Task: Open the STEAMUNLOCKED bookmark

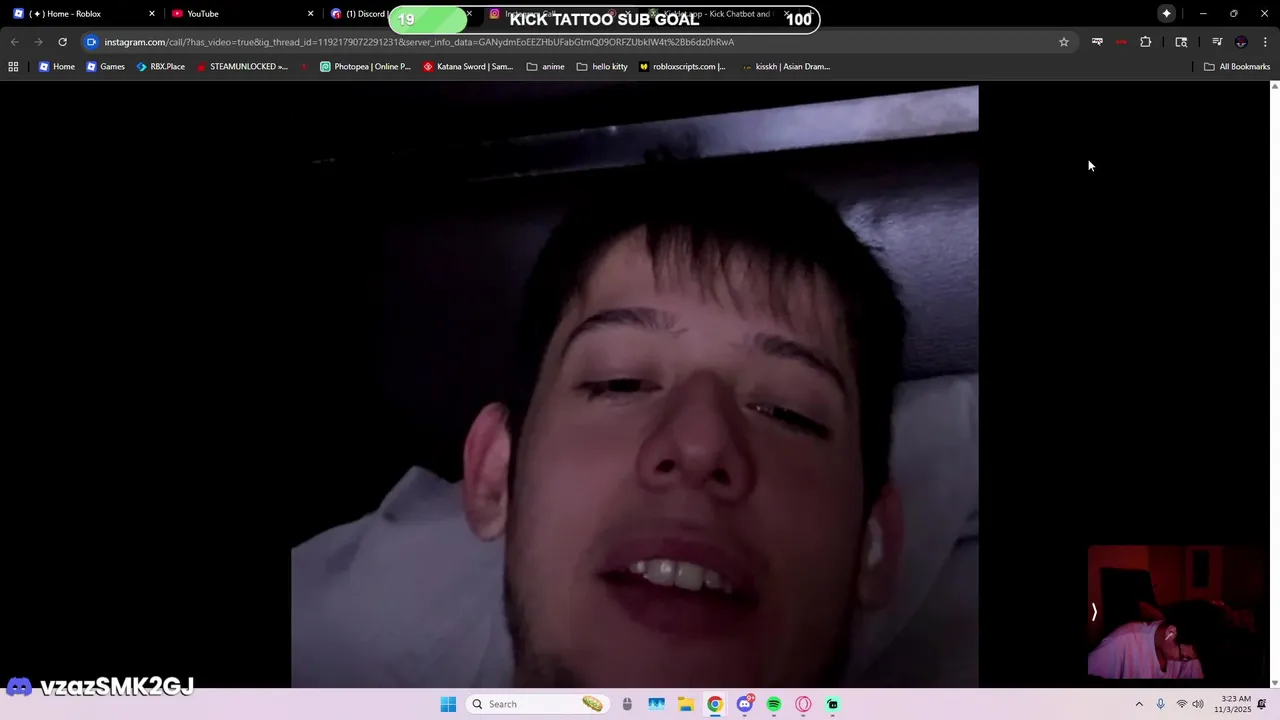Action: 242,67
